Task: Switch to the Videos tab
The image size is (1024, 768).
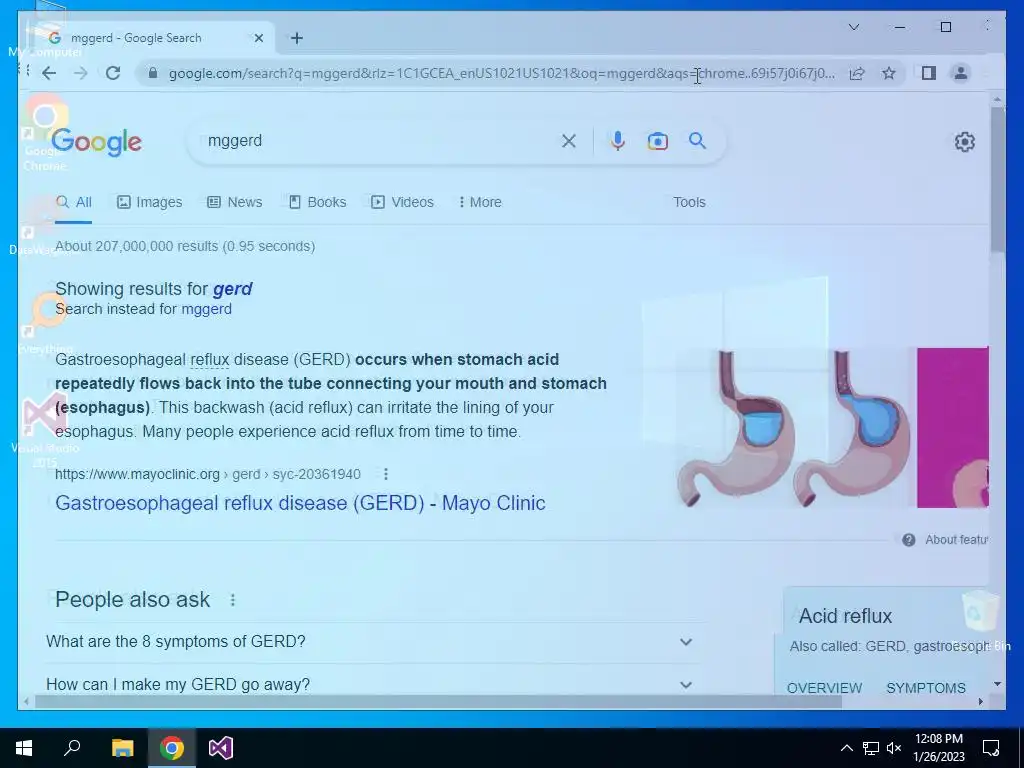Action: click(402, 202)
